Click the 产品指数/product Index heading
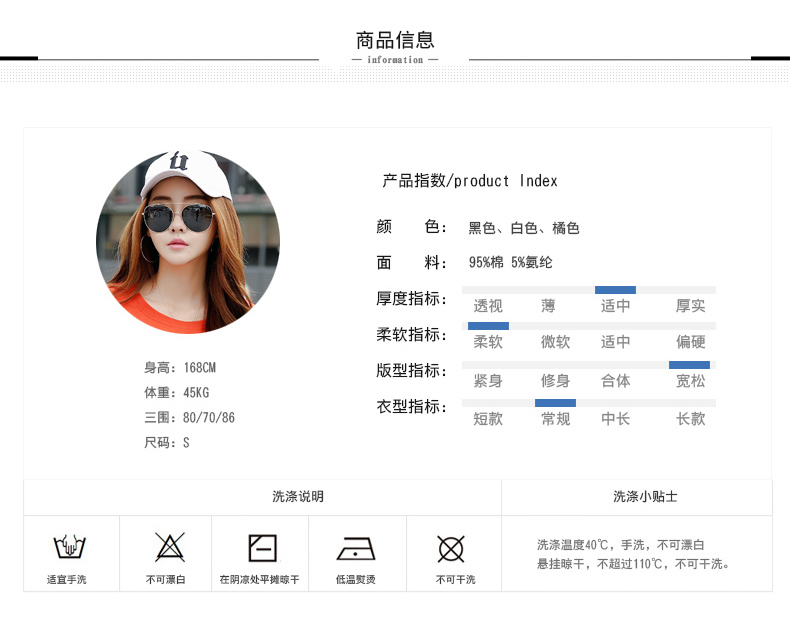This screenshot has height=631, width=790. 470,181
